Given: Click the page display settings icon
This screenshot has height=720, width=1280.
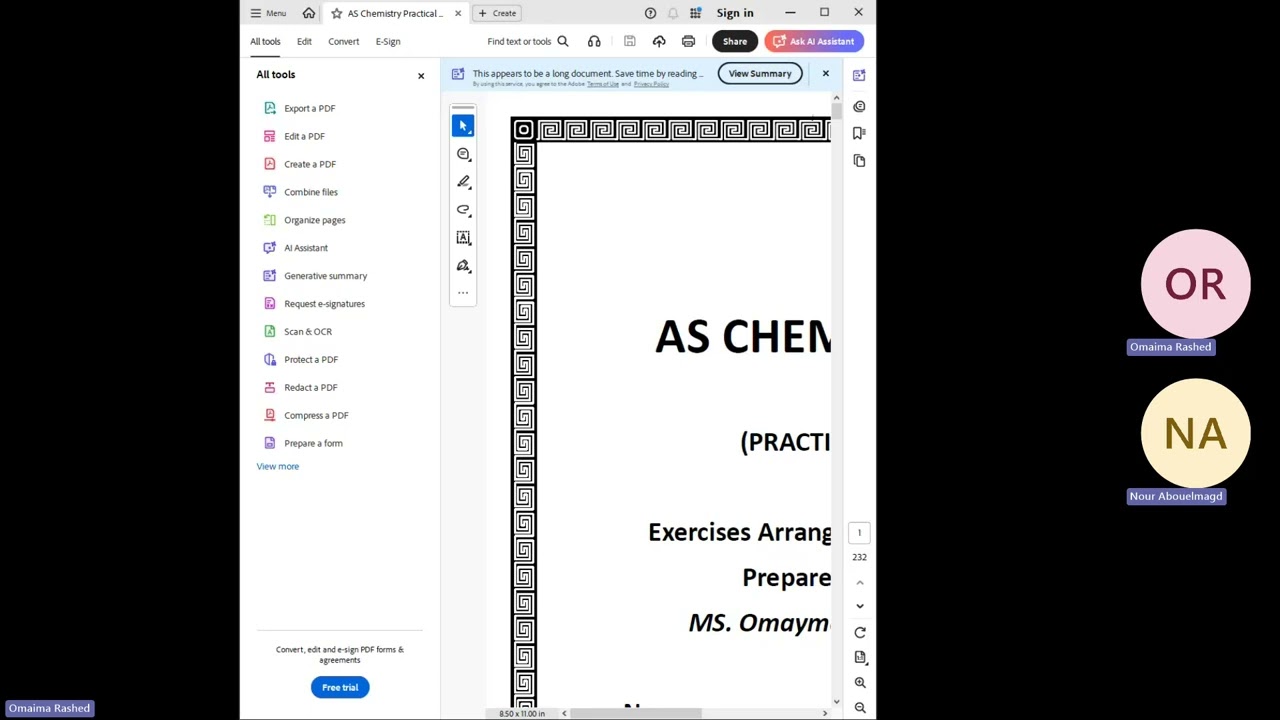Looking at the screenshot, I should (x=860, y=657).
